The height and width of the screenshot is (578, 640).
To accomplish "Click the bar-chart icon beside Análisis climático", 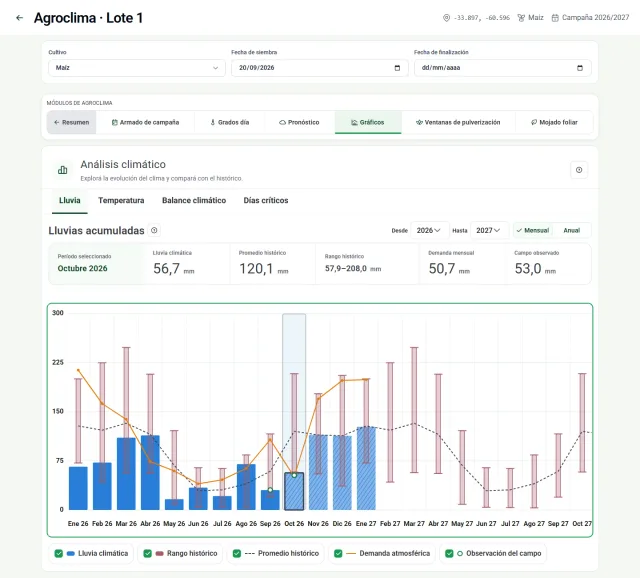I will coord(62,170).
